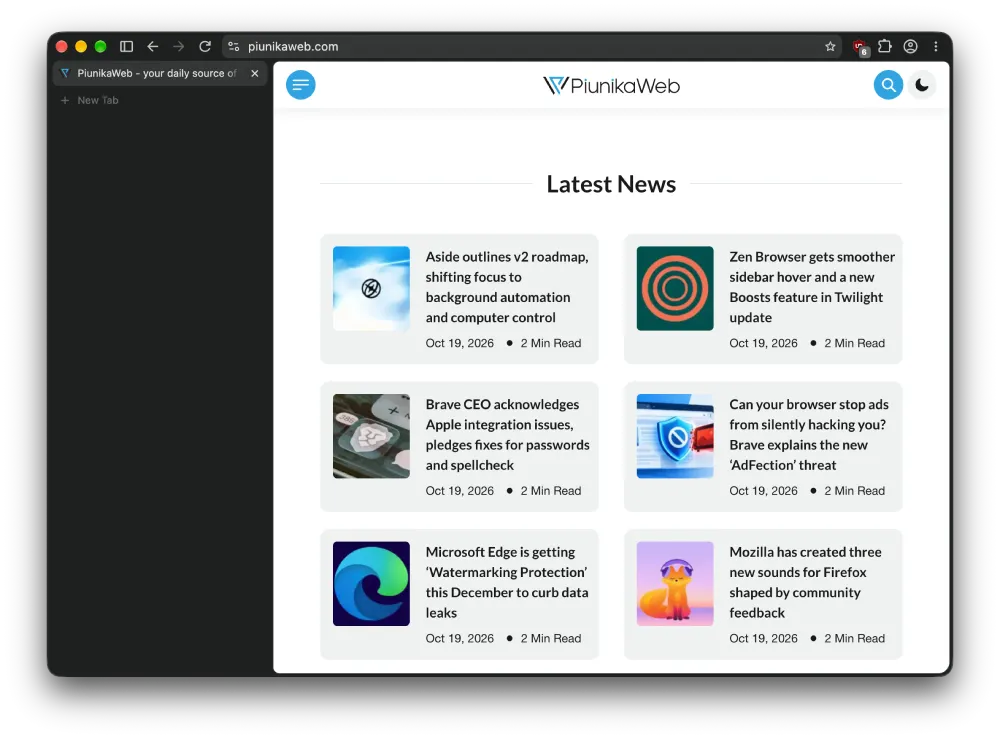Viewport: 1000px width, 739px height.
Task: Reload the page
Action: (205, 47)
